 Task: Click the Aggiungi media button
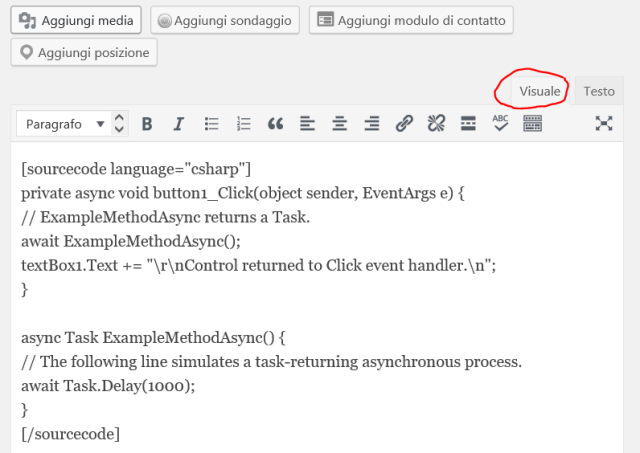tap(76, 20)
